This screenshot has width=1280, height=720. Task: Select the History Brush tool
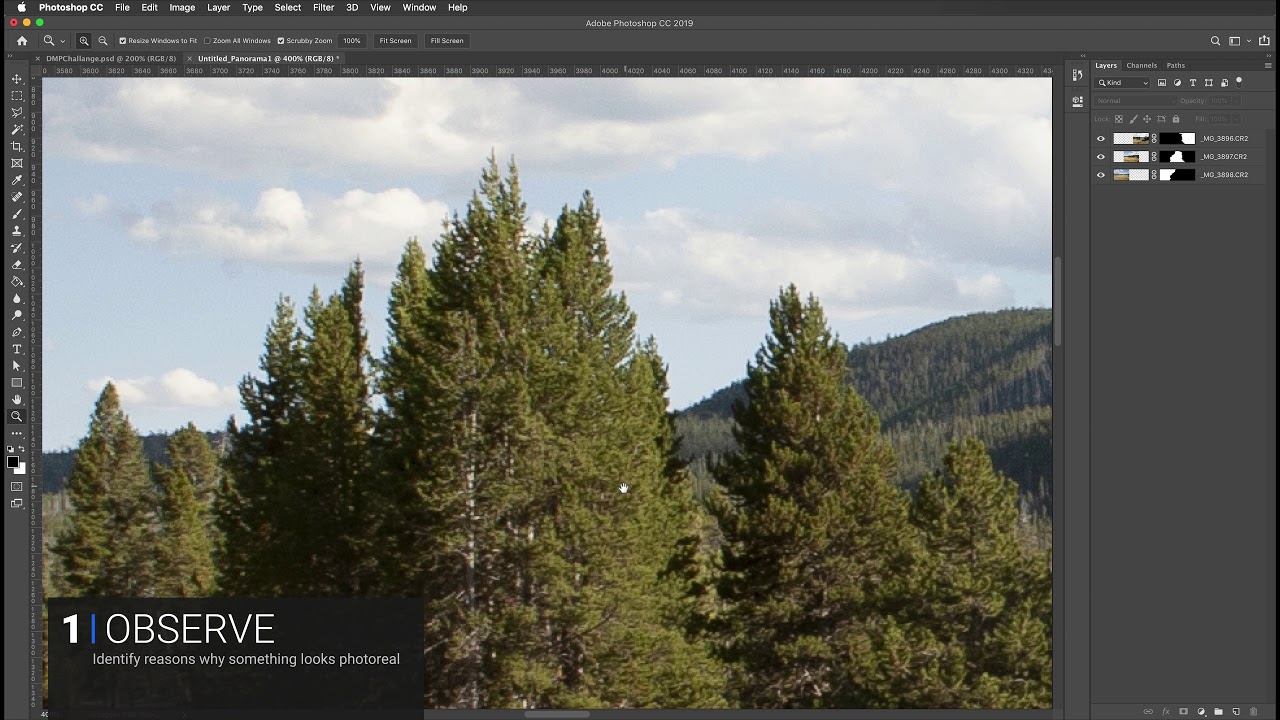(17, 248)
